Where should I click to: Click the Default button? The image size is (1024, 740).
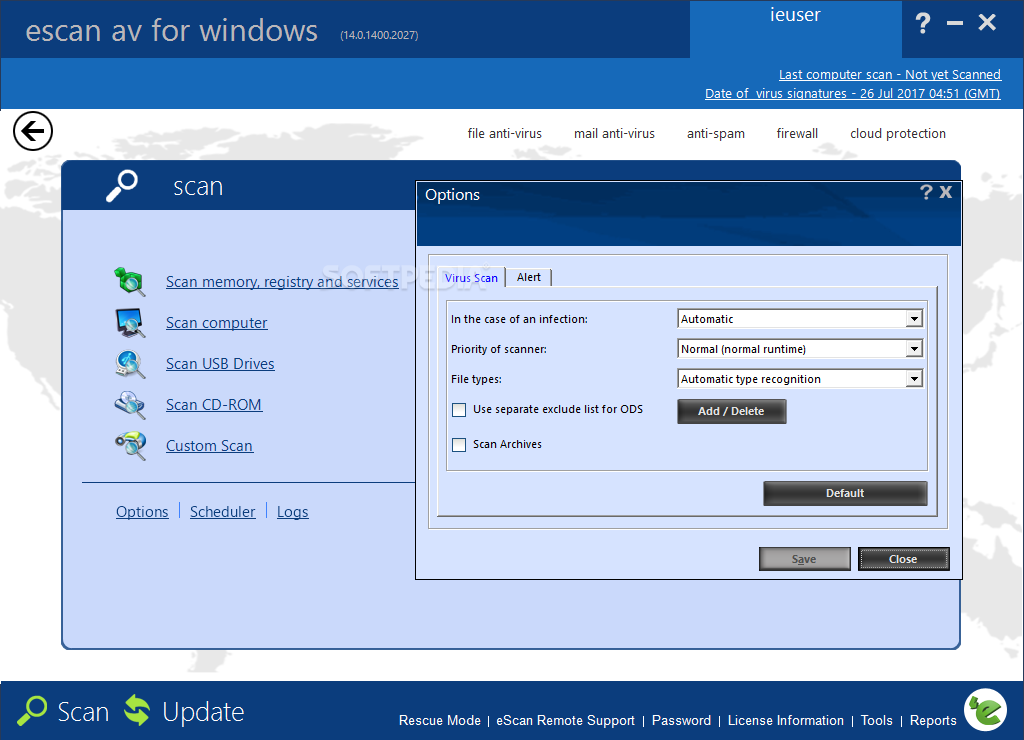845,493
